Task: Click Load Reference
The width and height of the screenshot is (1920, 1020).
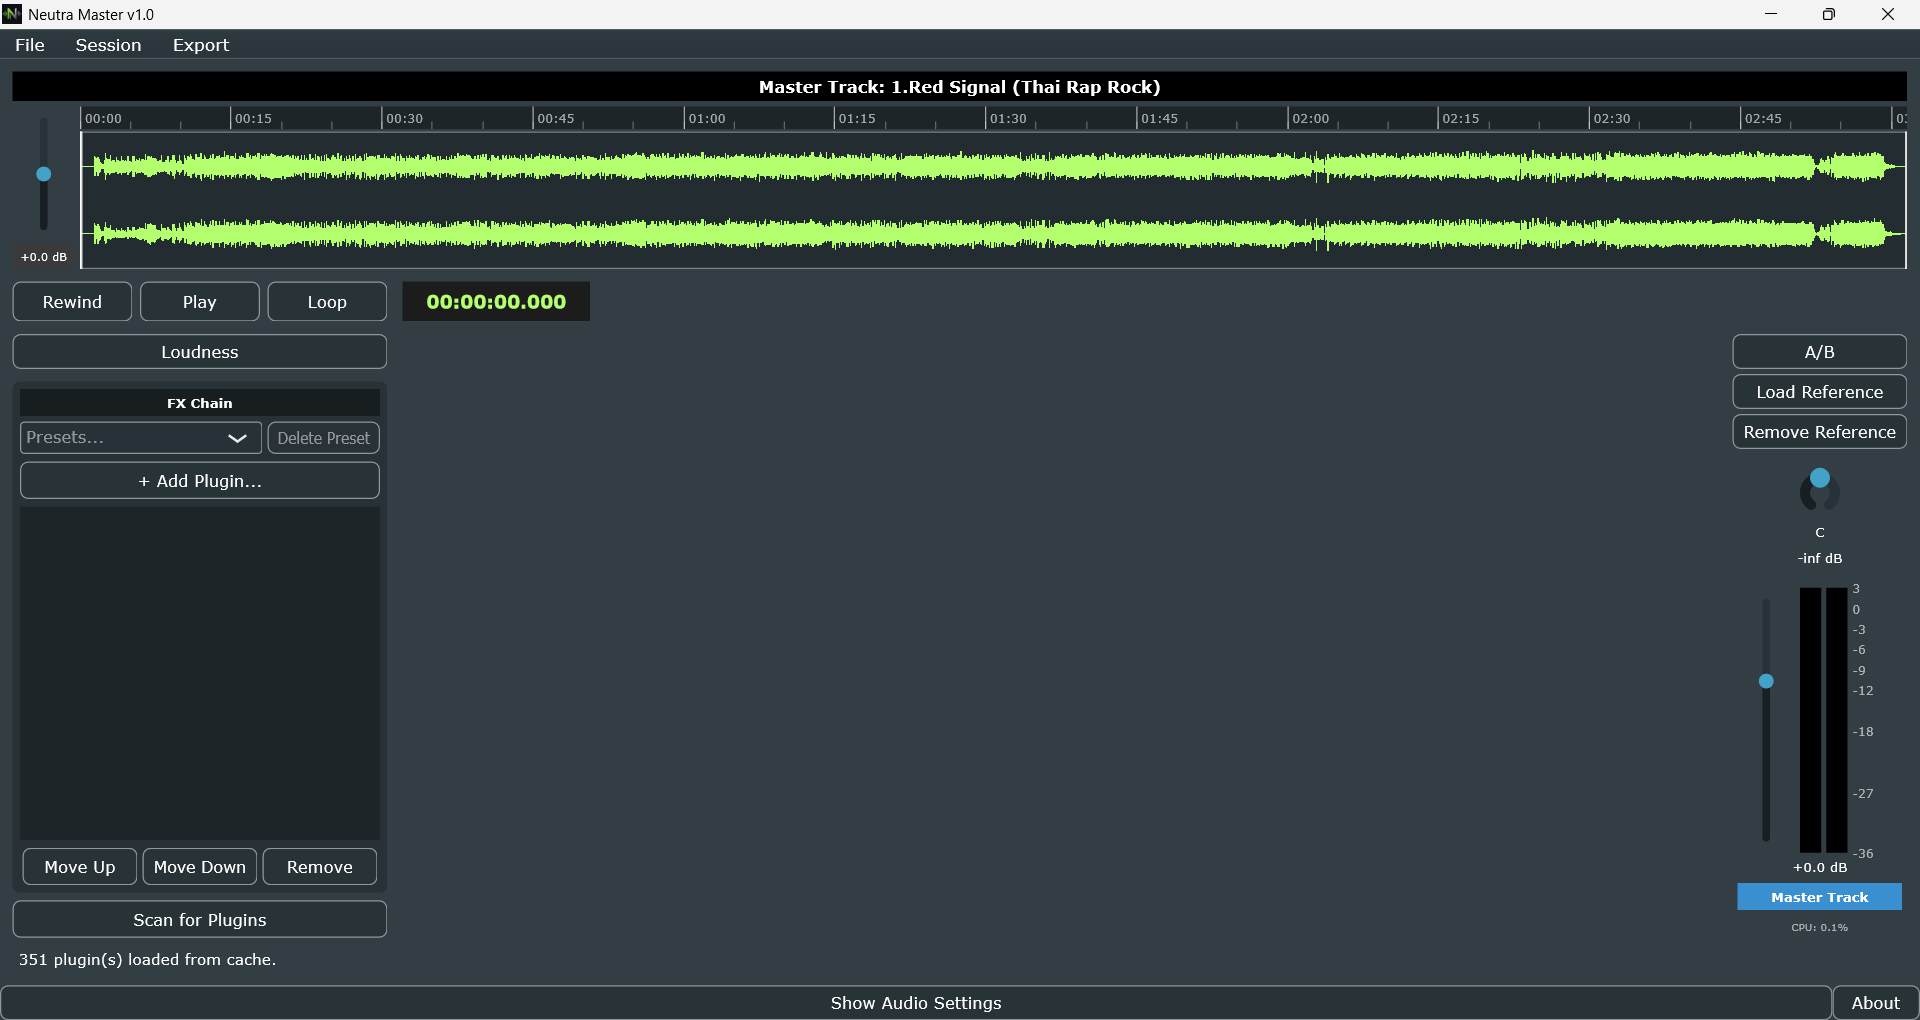Action: 1820,392
